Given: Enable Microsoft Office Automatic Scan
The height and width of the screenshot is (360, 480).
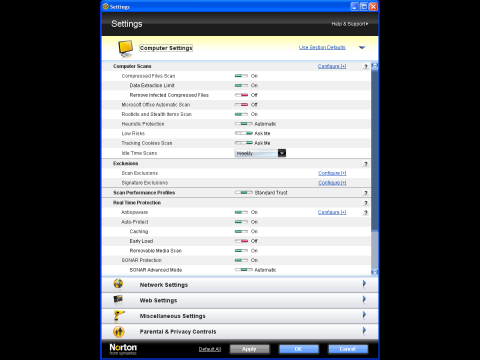Looking at the screenshot, I should click(x=241, y=105).
